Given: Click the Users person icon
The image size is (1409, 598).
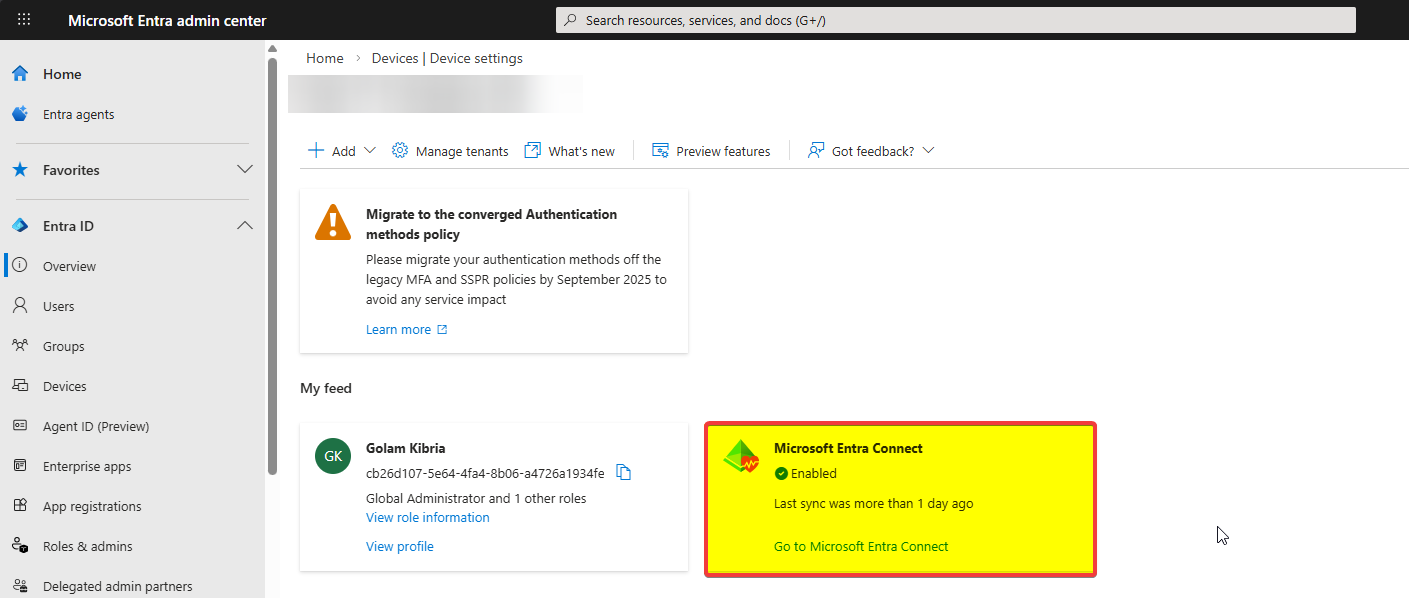Looking at the screenshot, I should tap(20, 306).
